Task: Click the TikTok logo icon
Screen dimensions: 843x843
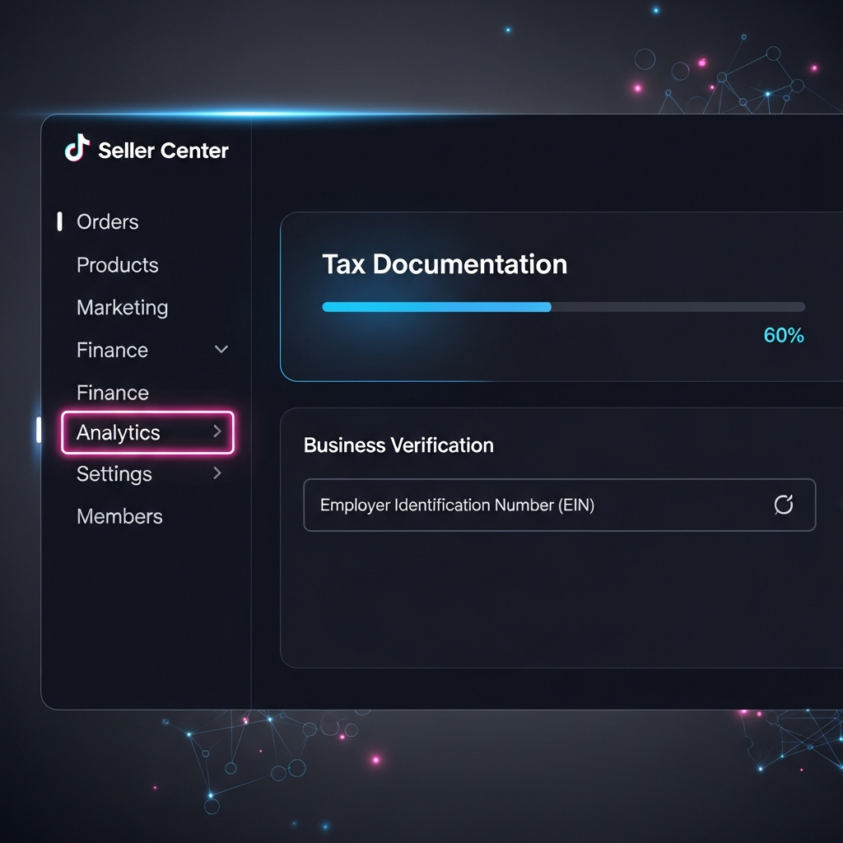Action: coord(77,148)
